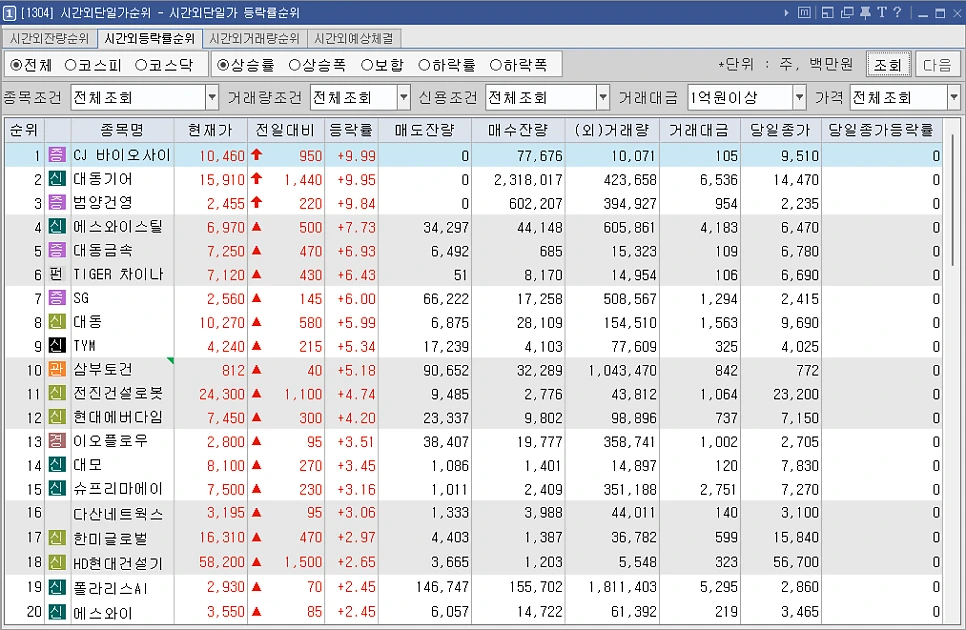Select the 코스닥 radio button

140,65
